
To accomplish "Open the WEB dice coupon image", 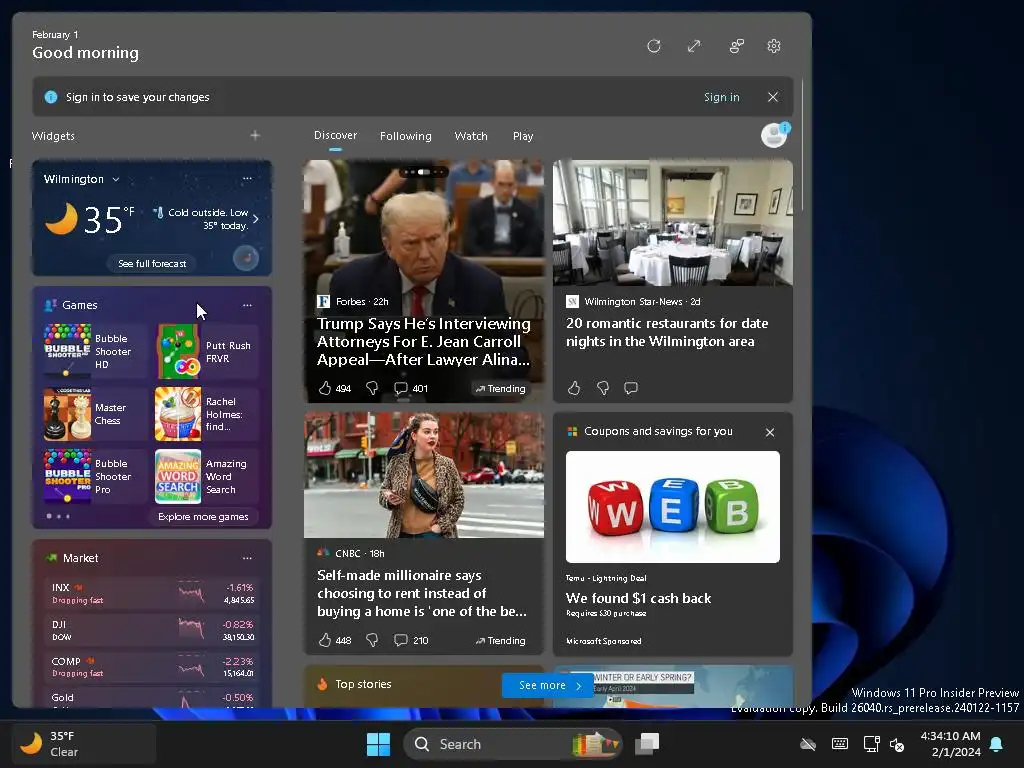I will click(673, 507).
